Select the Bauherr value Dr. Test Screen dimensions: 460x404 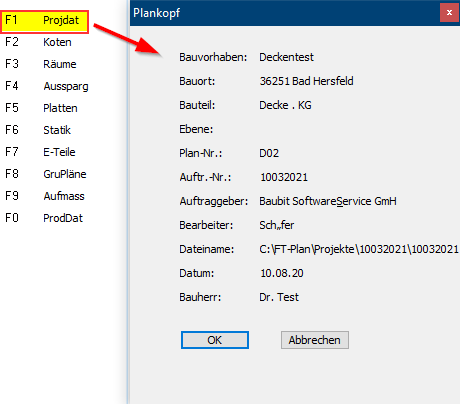pos(279,297)
